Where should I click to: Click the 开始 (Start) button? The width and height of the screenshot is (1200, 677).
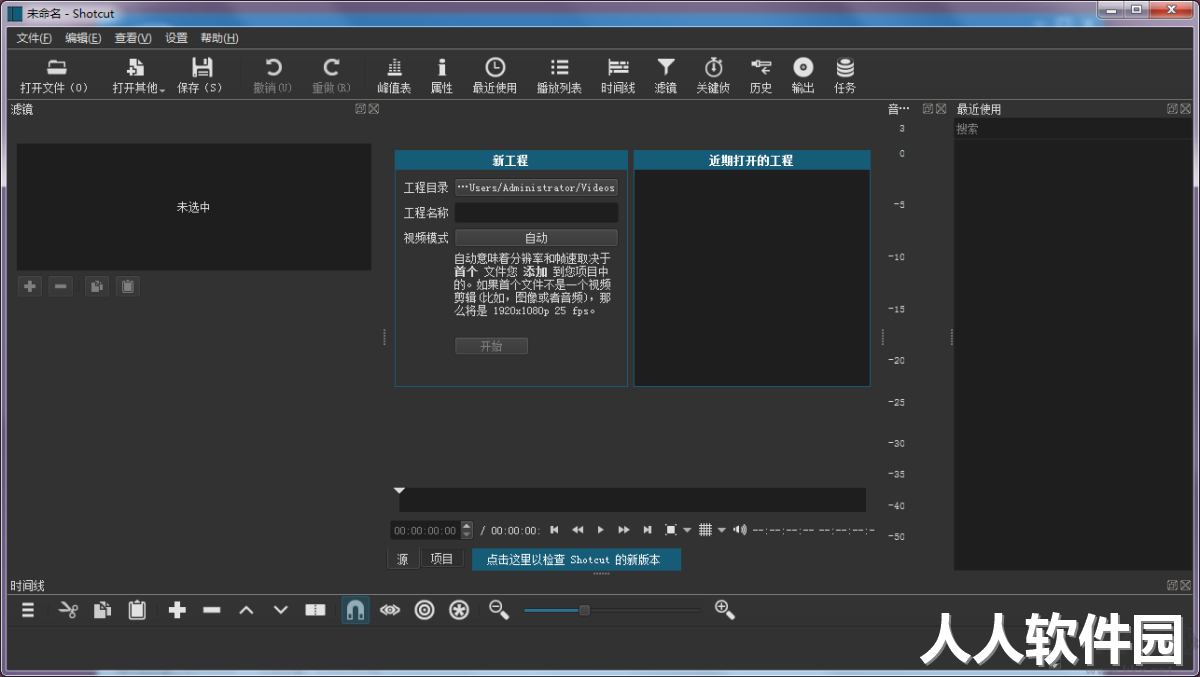pos(491,346)
